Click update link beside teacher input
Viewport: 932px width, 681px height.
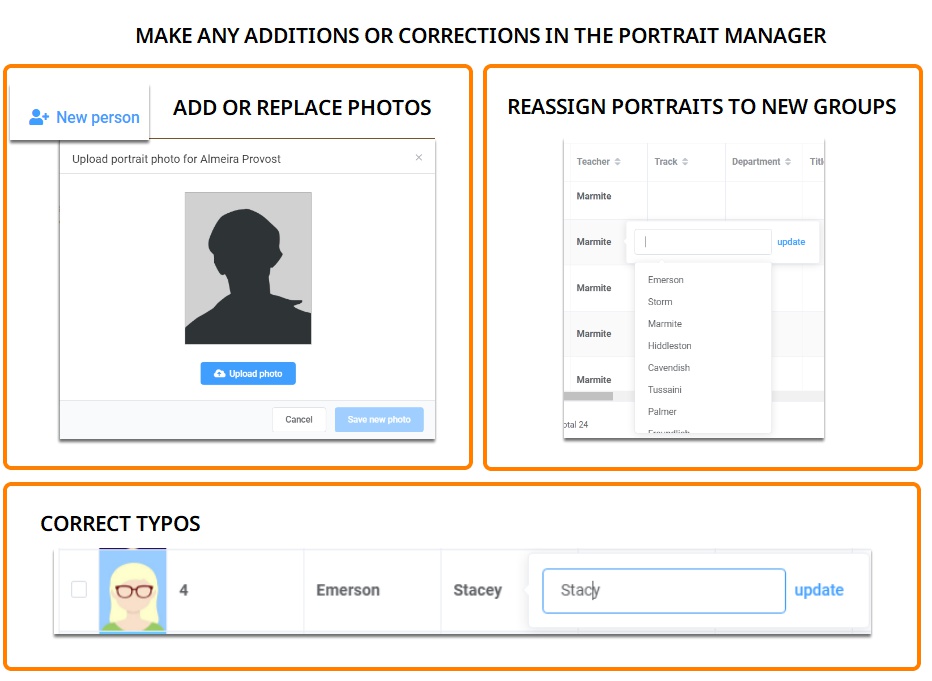pyautogui.click(x=791, y=242)
